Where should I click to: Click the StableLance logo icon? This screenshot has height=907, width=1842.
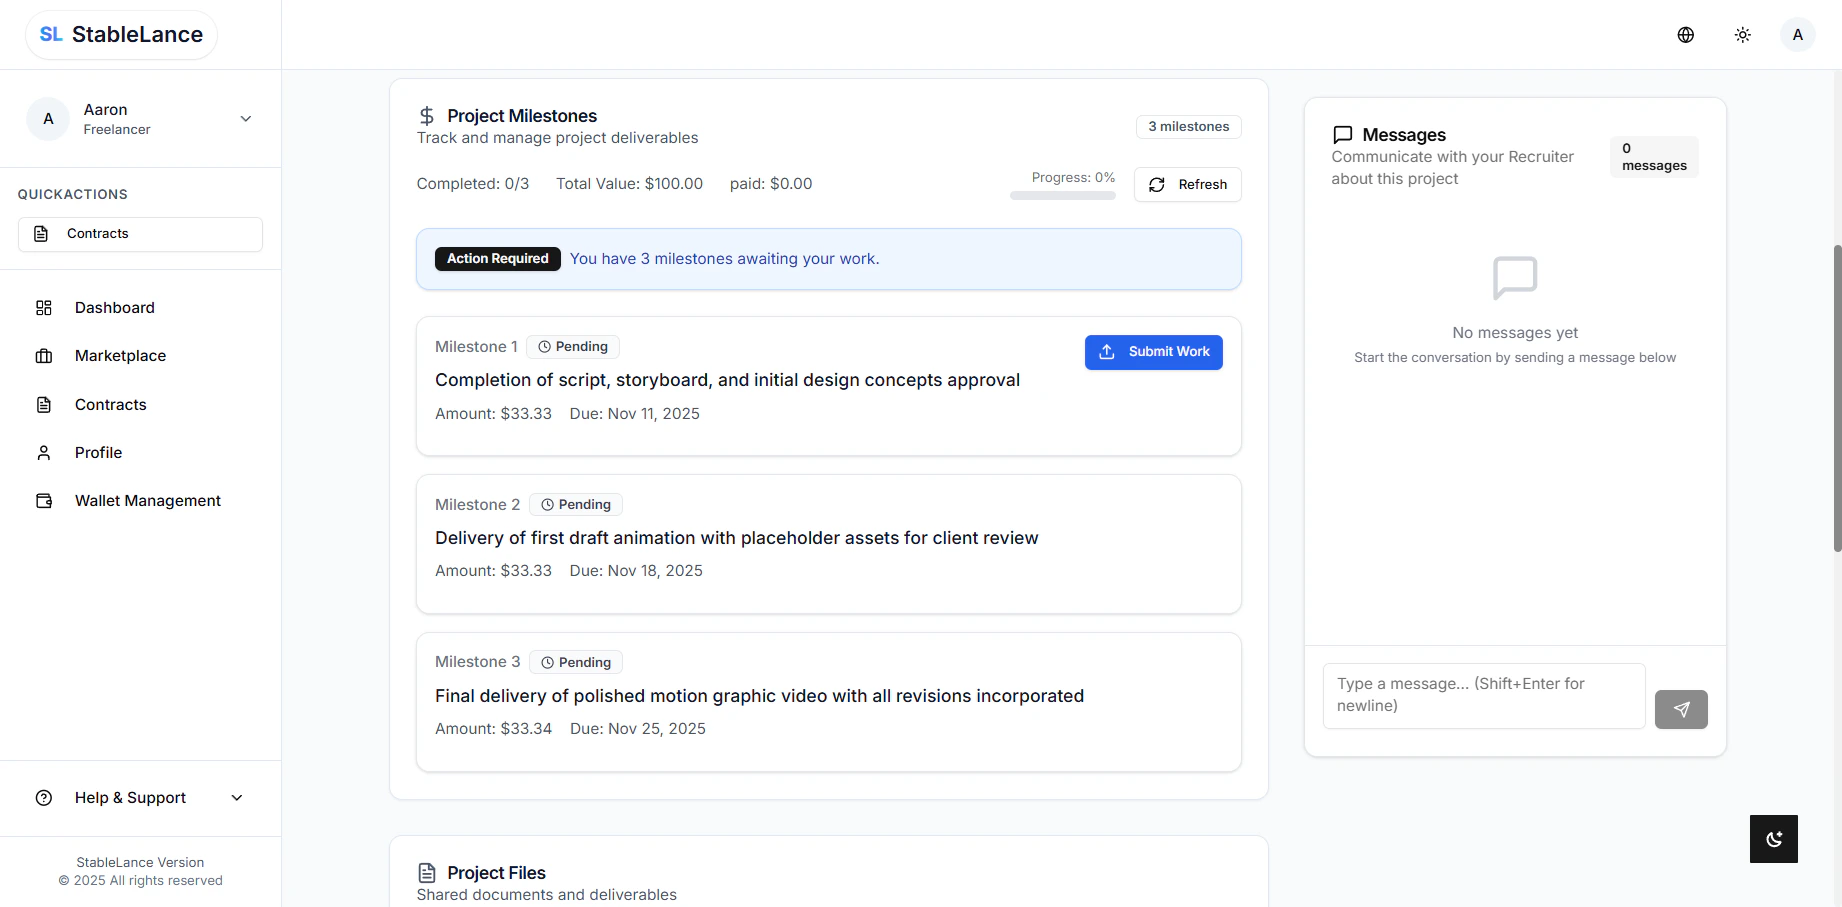point(51,33)
